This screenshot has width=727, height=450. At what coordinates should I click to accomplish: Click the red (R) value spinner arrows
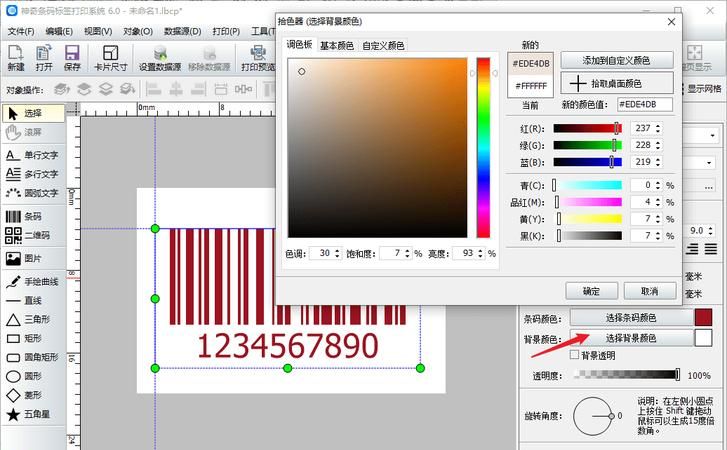[658, 128]
